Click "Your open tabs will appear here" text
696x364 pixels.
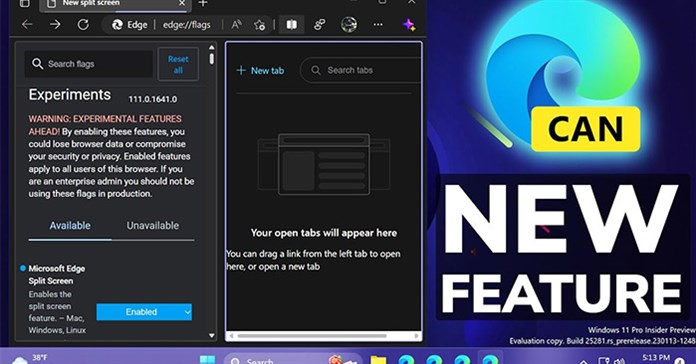324,233
